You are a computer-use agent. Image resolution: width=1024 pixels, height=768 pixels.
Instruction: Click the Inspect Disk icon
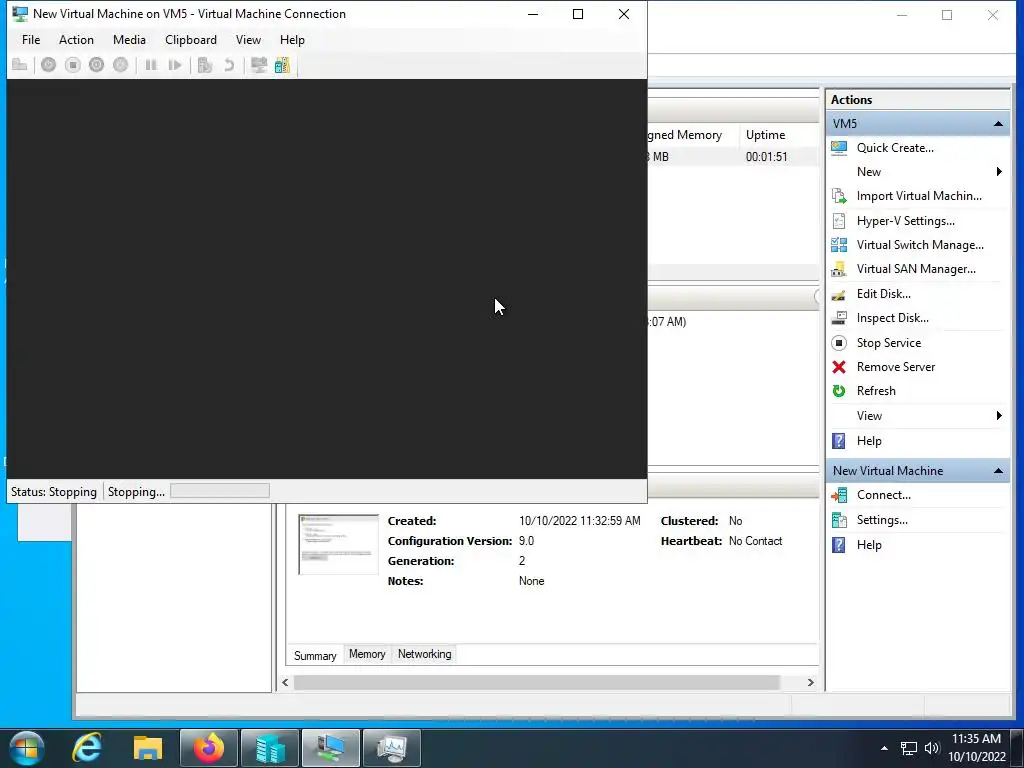[839, 318]
